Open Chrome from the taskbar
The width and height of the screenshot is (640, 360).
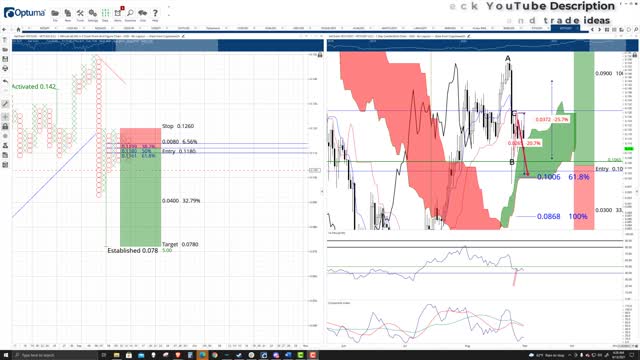(215, 355)
